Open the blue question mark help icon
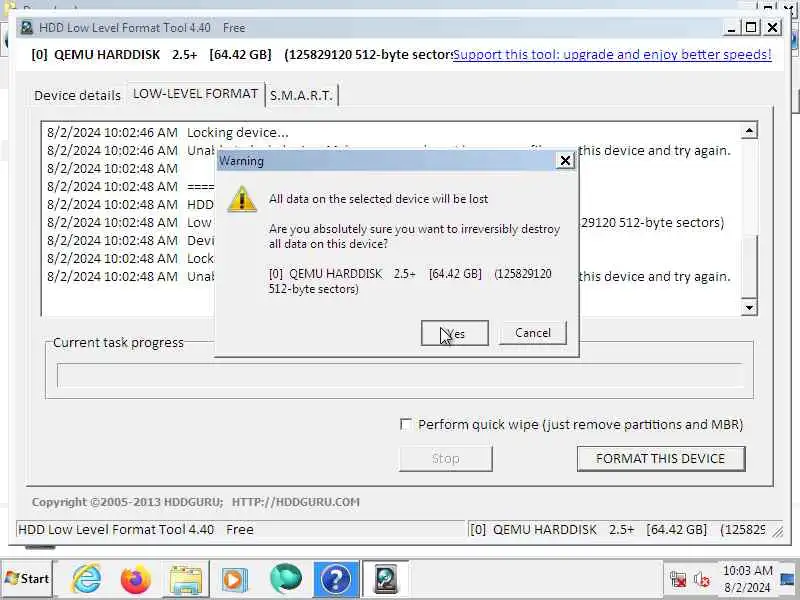The height and width of the screenshot is (600, 800). [335, 579]
